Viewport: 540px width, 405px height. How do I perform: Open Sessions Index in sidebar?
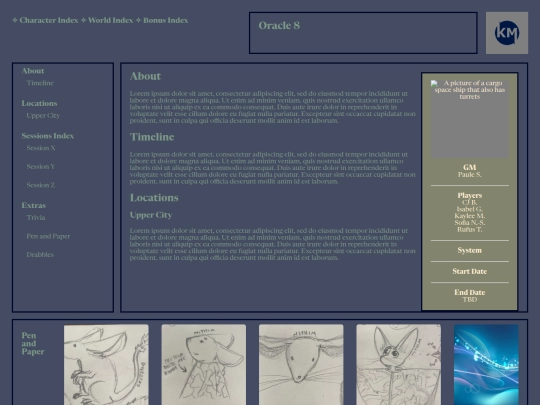[48, 136]
